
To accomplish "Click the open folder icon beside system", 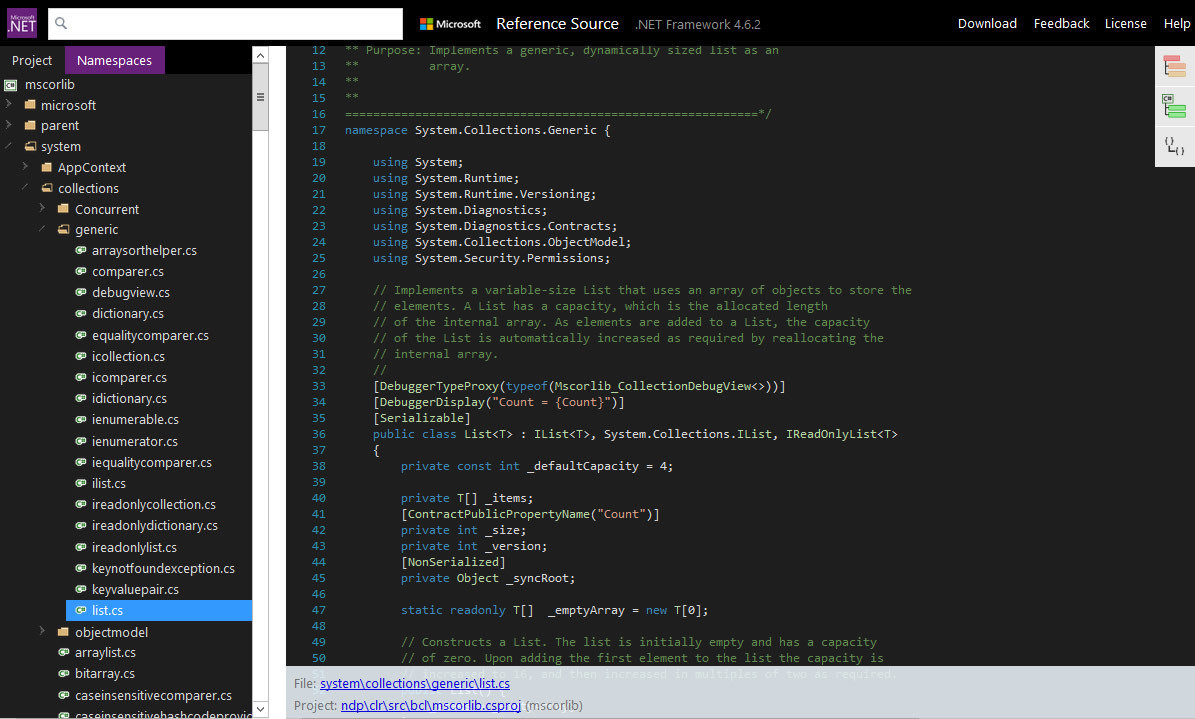I will coord(30,146).
